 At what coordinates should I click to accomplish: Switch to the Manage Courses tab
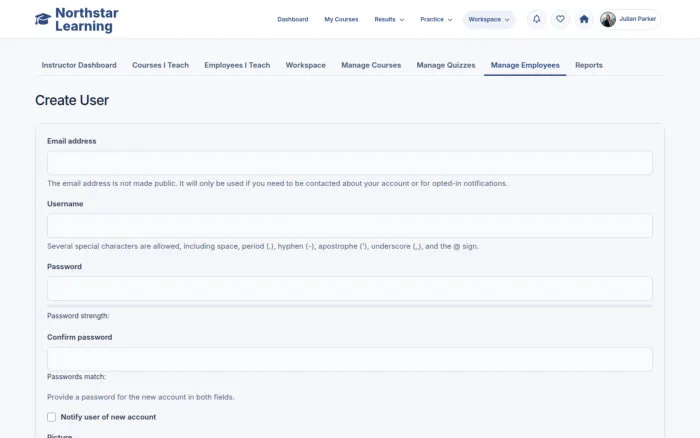371,65
